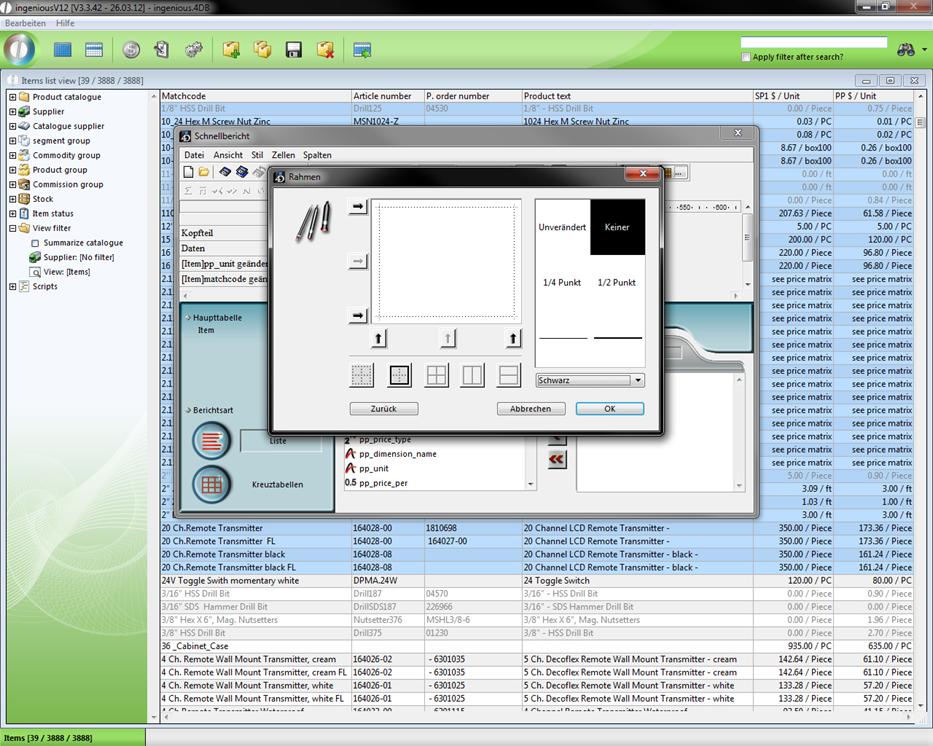
Task: Open the binoculars search icon
Action: click(x=906, y=49)
